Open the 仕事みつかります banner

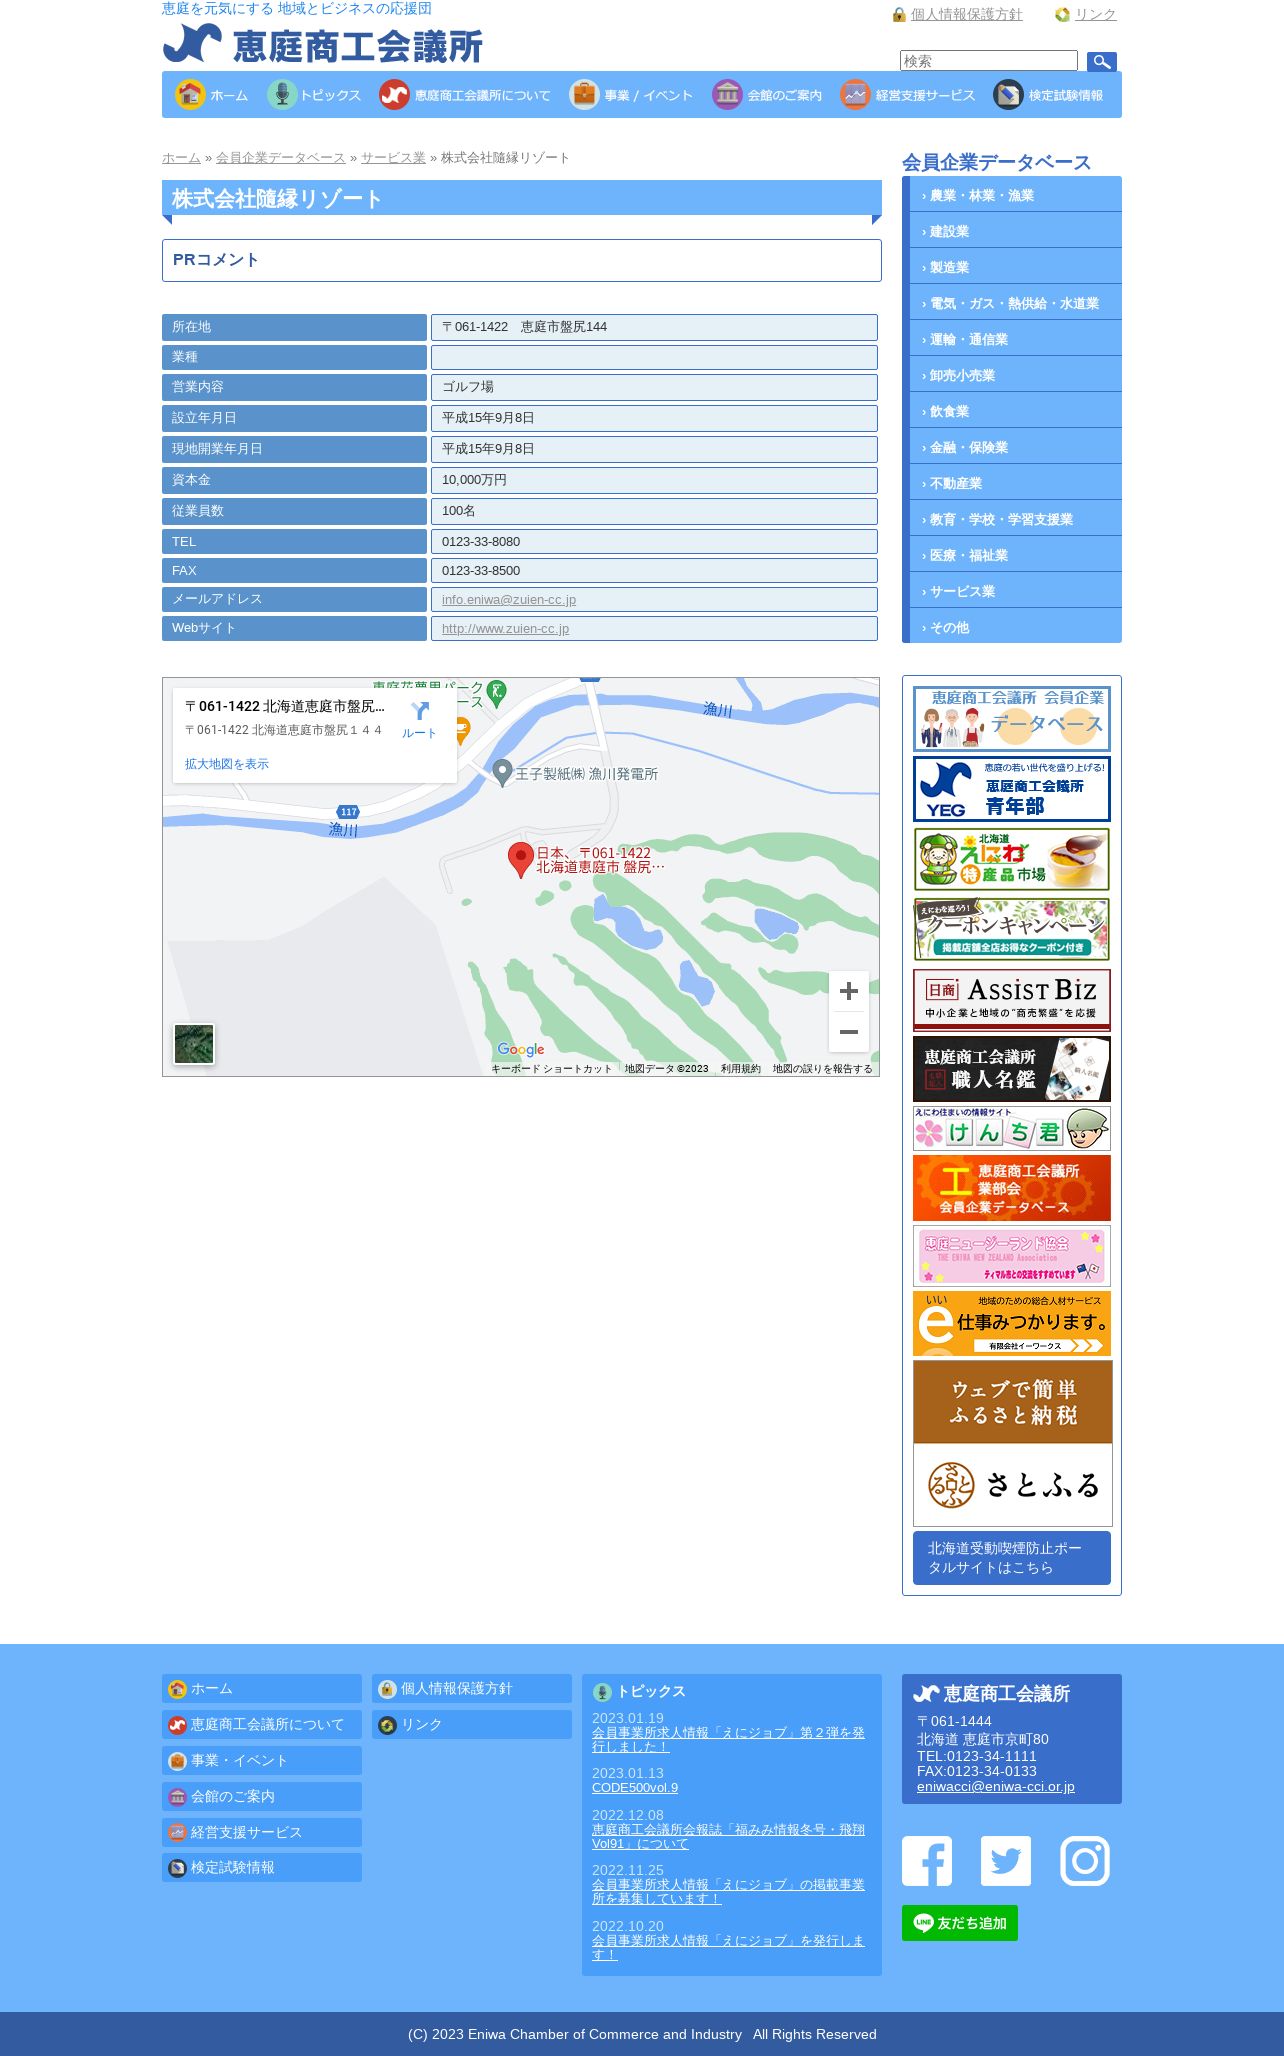[x=1012, y=1324]
